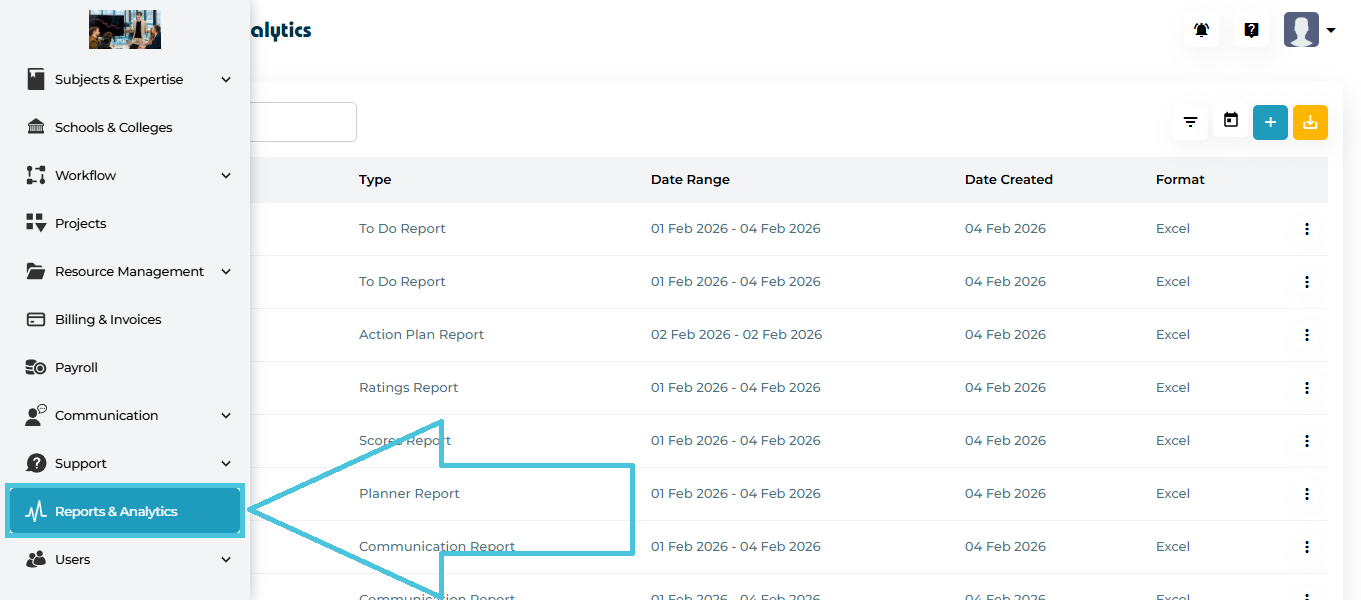Open the user avatar profile dropdown
The width and height of the screenshot is (1361, 600).
(1309, 30)
